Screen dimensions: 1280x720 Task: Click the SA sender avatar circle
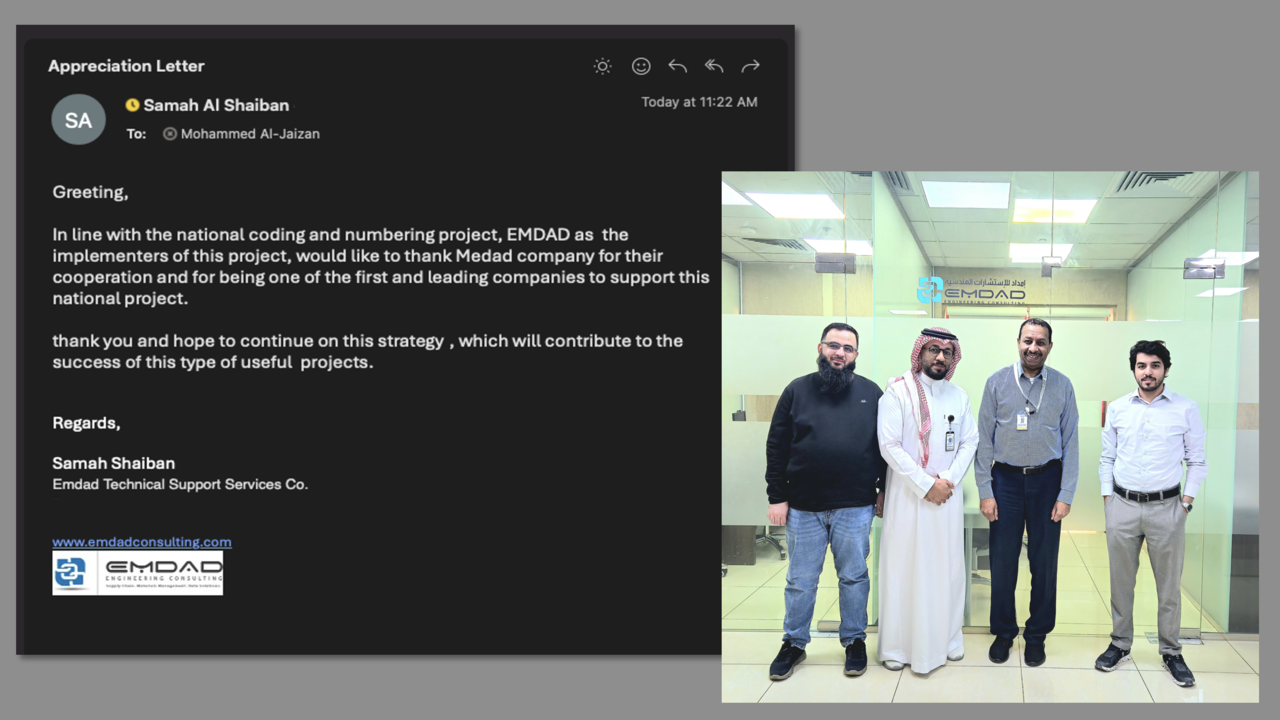pyautogui.click(x=78, y=120)
